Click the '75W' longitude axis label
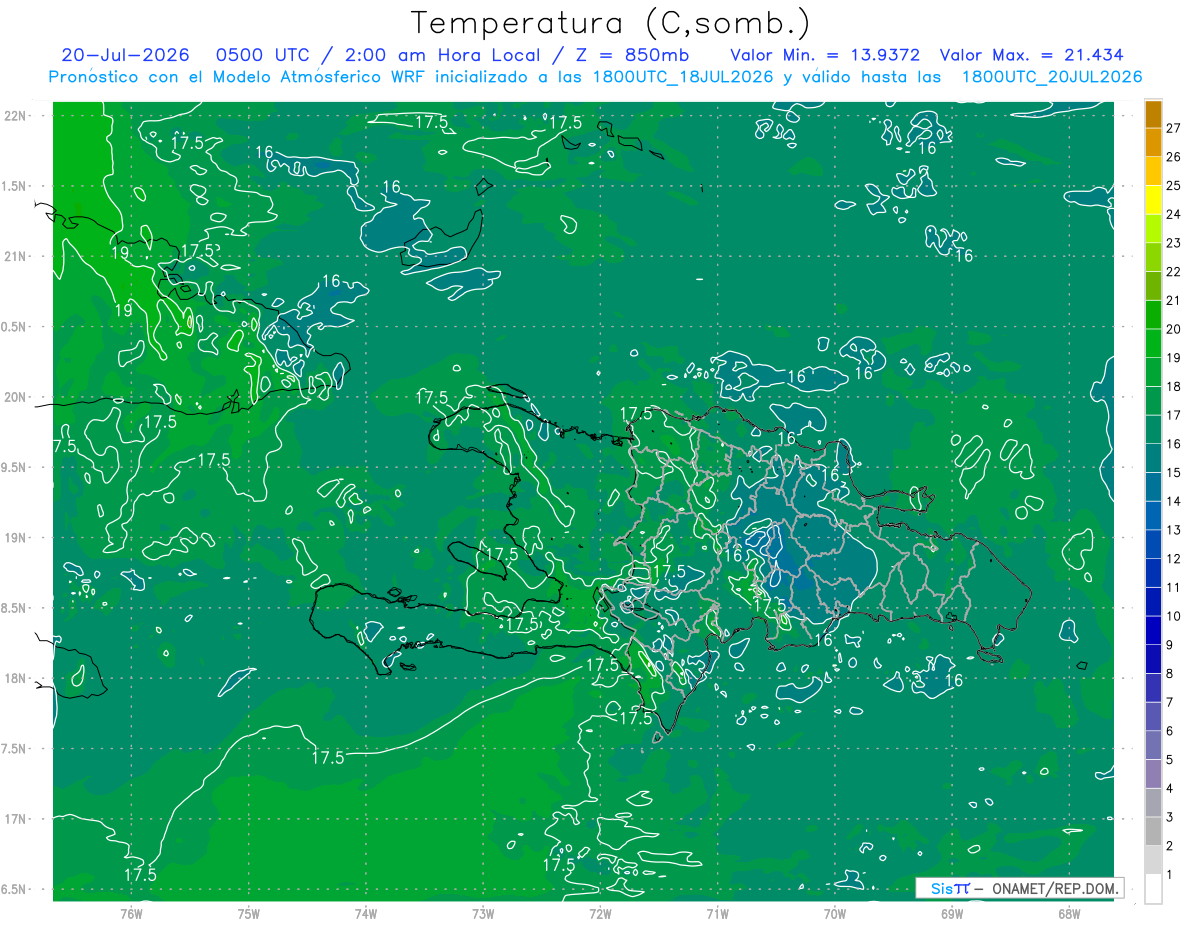Image resolution: width=1200 pixels, height=927 pixels. pos(249,913)
